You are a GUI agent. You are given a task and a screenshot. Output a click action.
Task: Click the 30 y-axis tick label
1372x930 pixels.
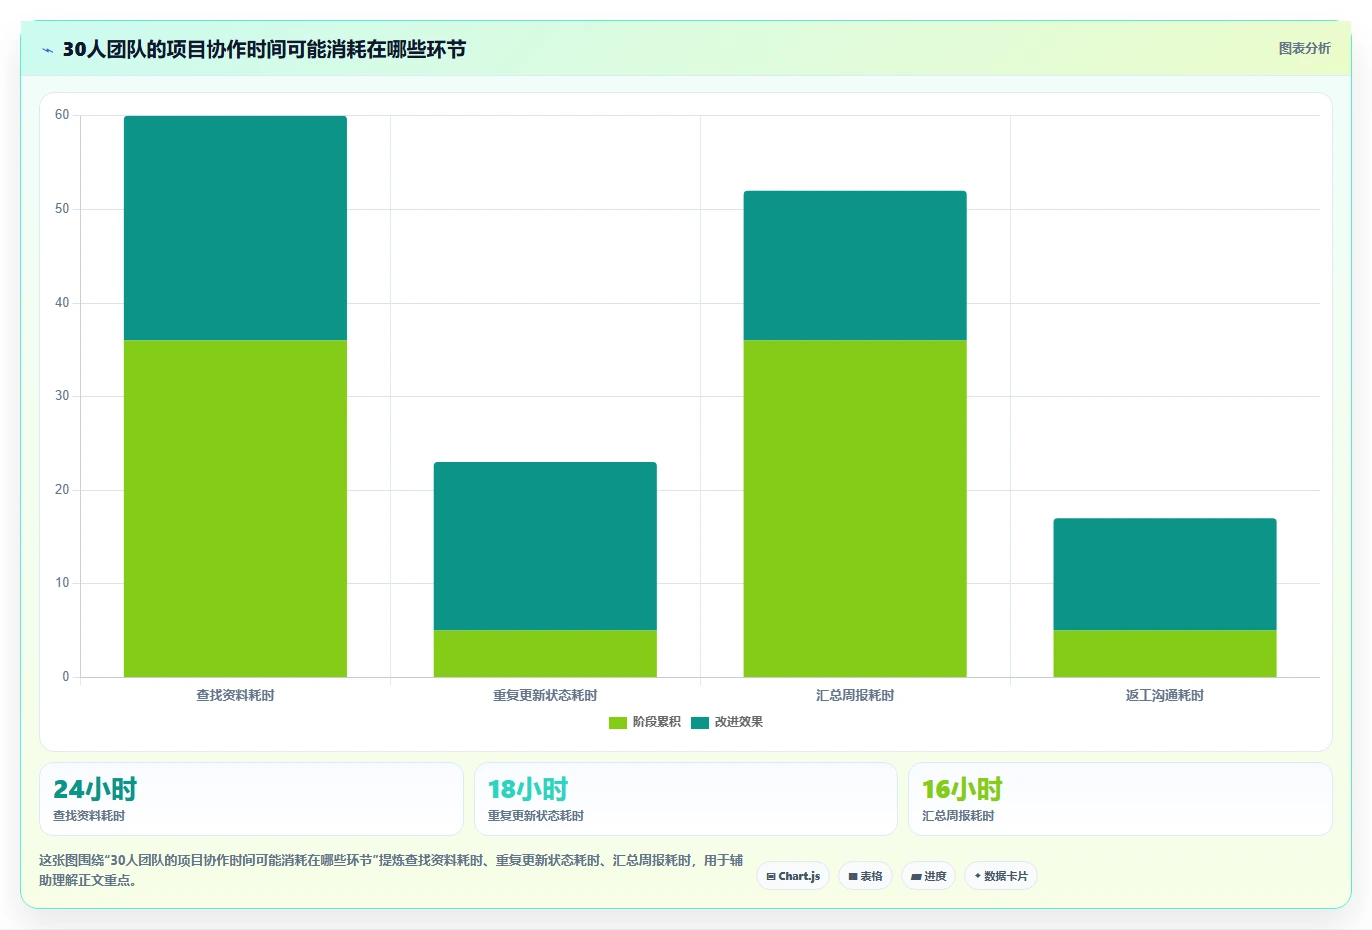pyautogui.click(x=62, y=396)
